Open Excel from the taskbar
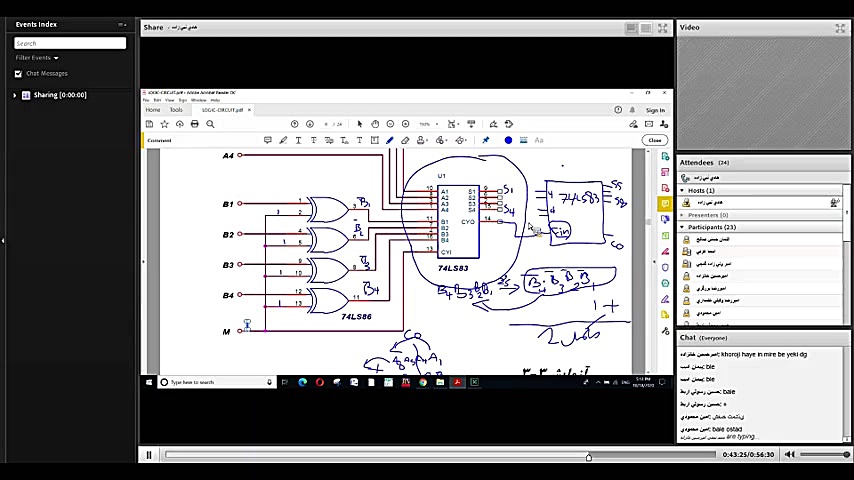Viewport: 854px width, 480px height. click(x=474, y=382)
